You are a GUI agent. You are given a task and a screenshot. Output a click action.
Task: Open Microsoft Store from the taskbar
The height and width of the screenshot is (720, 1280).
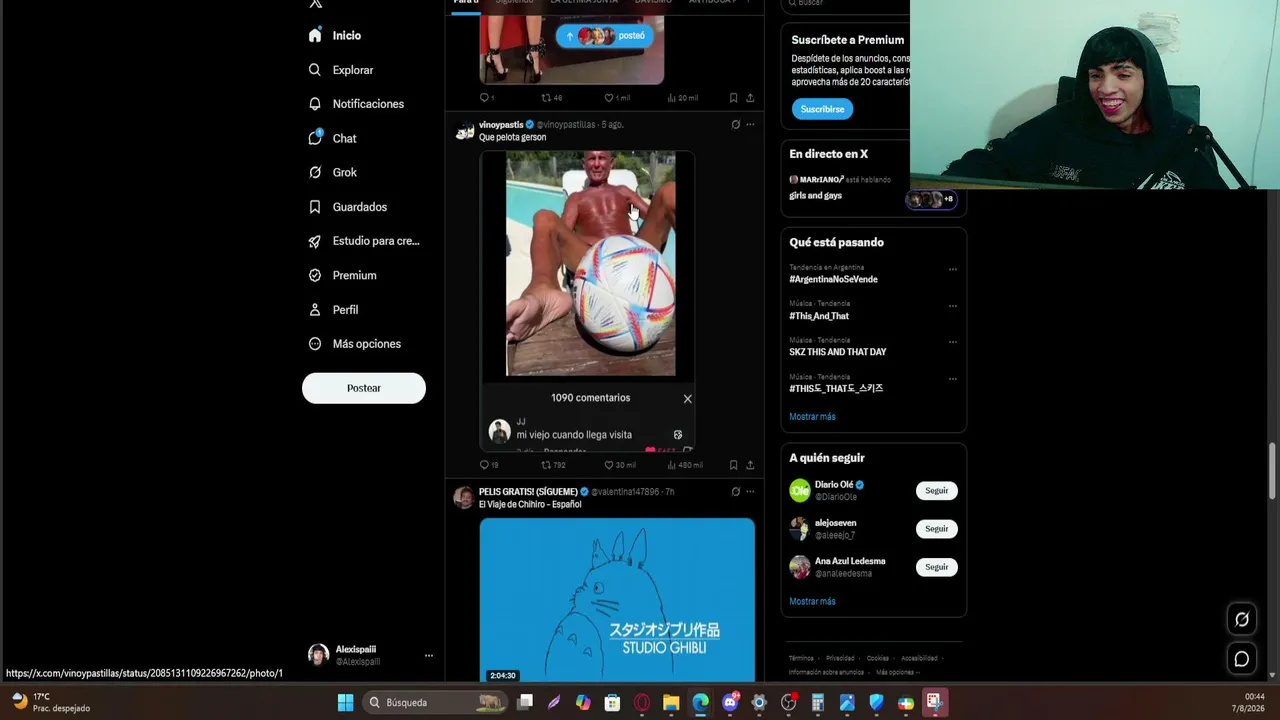[612, 702]
